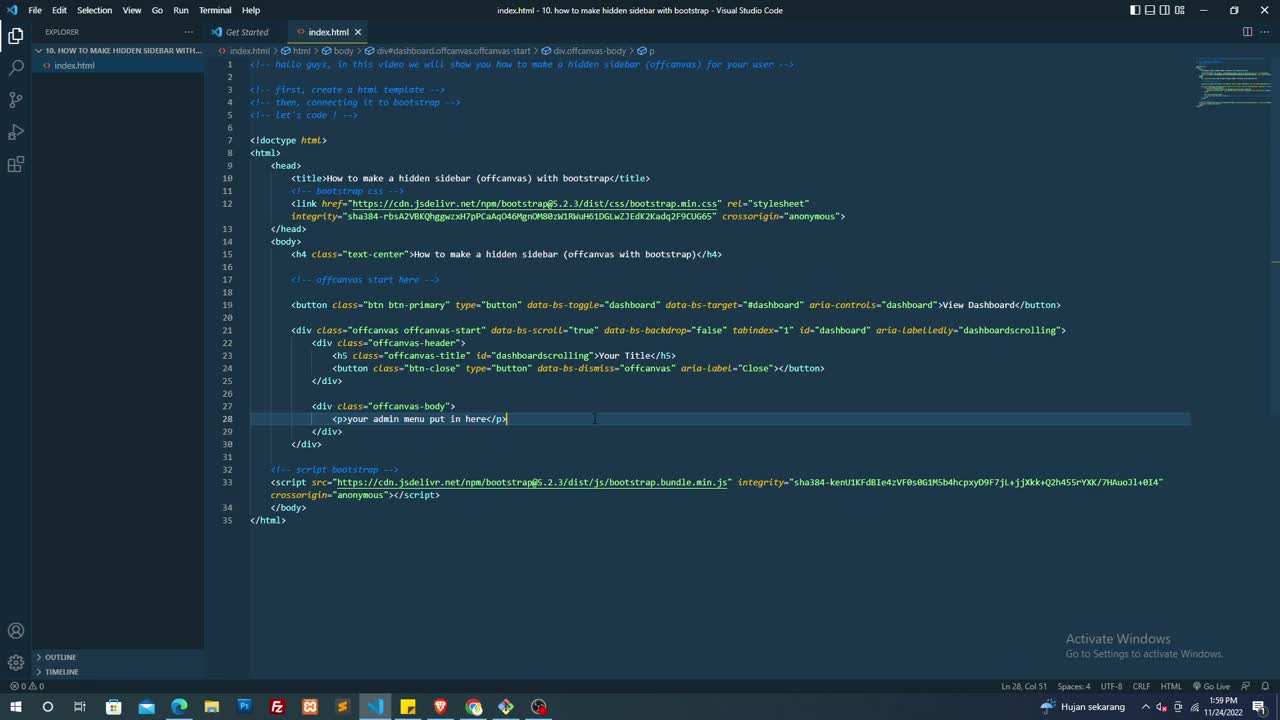Screen dimensions: 1280x720
Task: Change Spaces: 4 indentation setting
Action: 1074,686
